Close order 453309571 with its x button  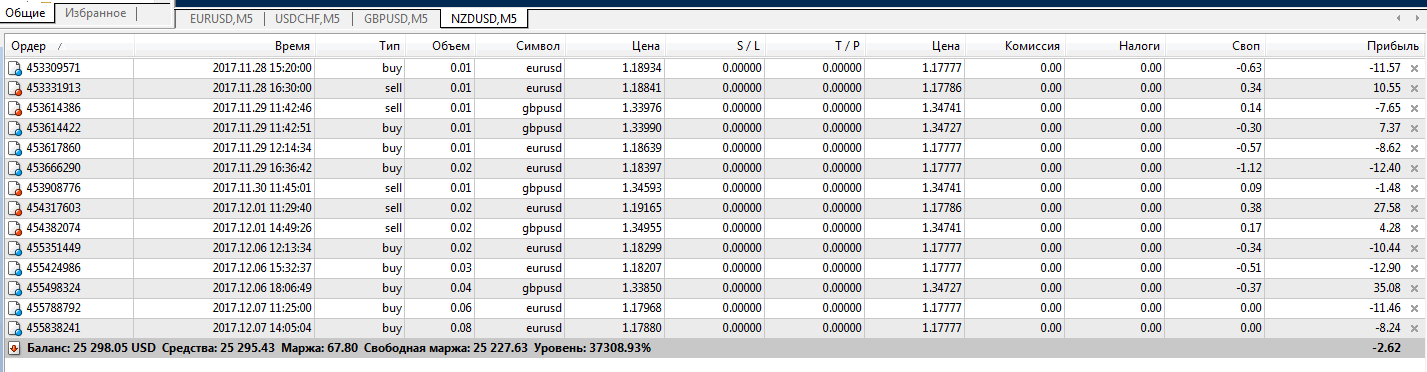[x=1414, y=68]
